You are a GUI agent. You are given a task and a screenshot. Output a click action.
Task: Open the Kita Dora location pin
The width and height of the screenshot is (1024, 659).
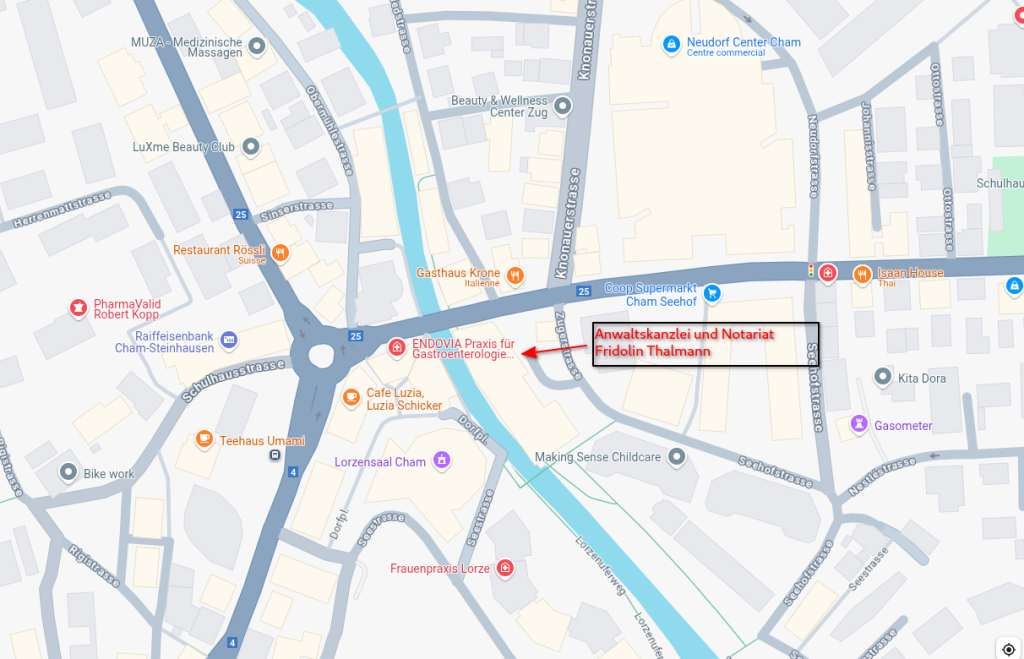(x=883, y=376)
